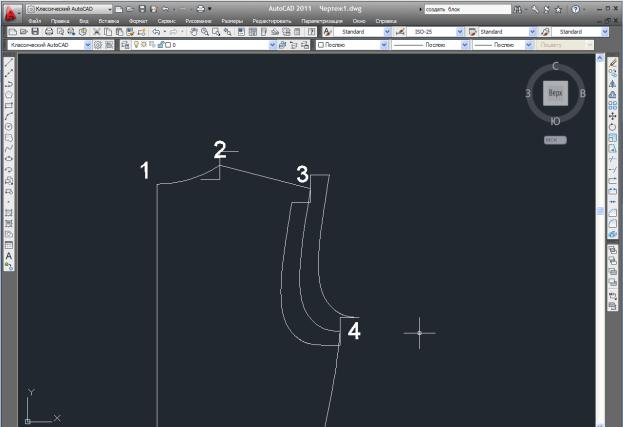The height and width of the screenshot is (427, 623).
Task: Expand the multileader style Standard dropdown
Action: [x=605, y=32]
